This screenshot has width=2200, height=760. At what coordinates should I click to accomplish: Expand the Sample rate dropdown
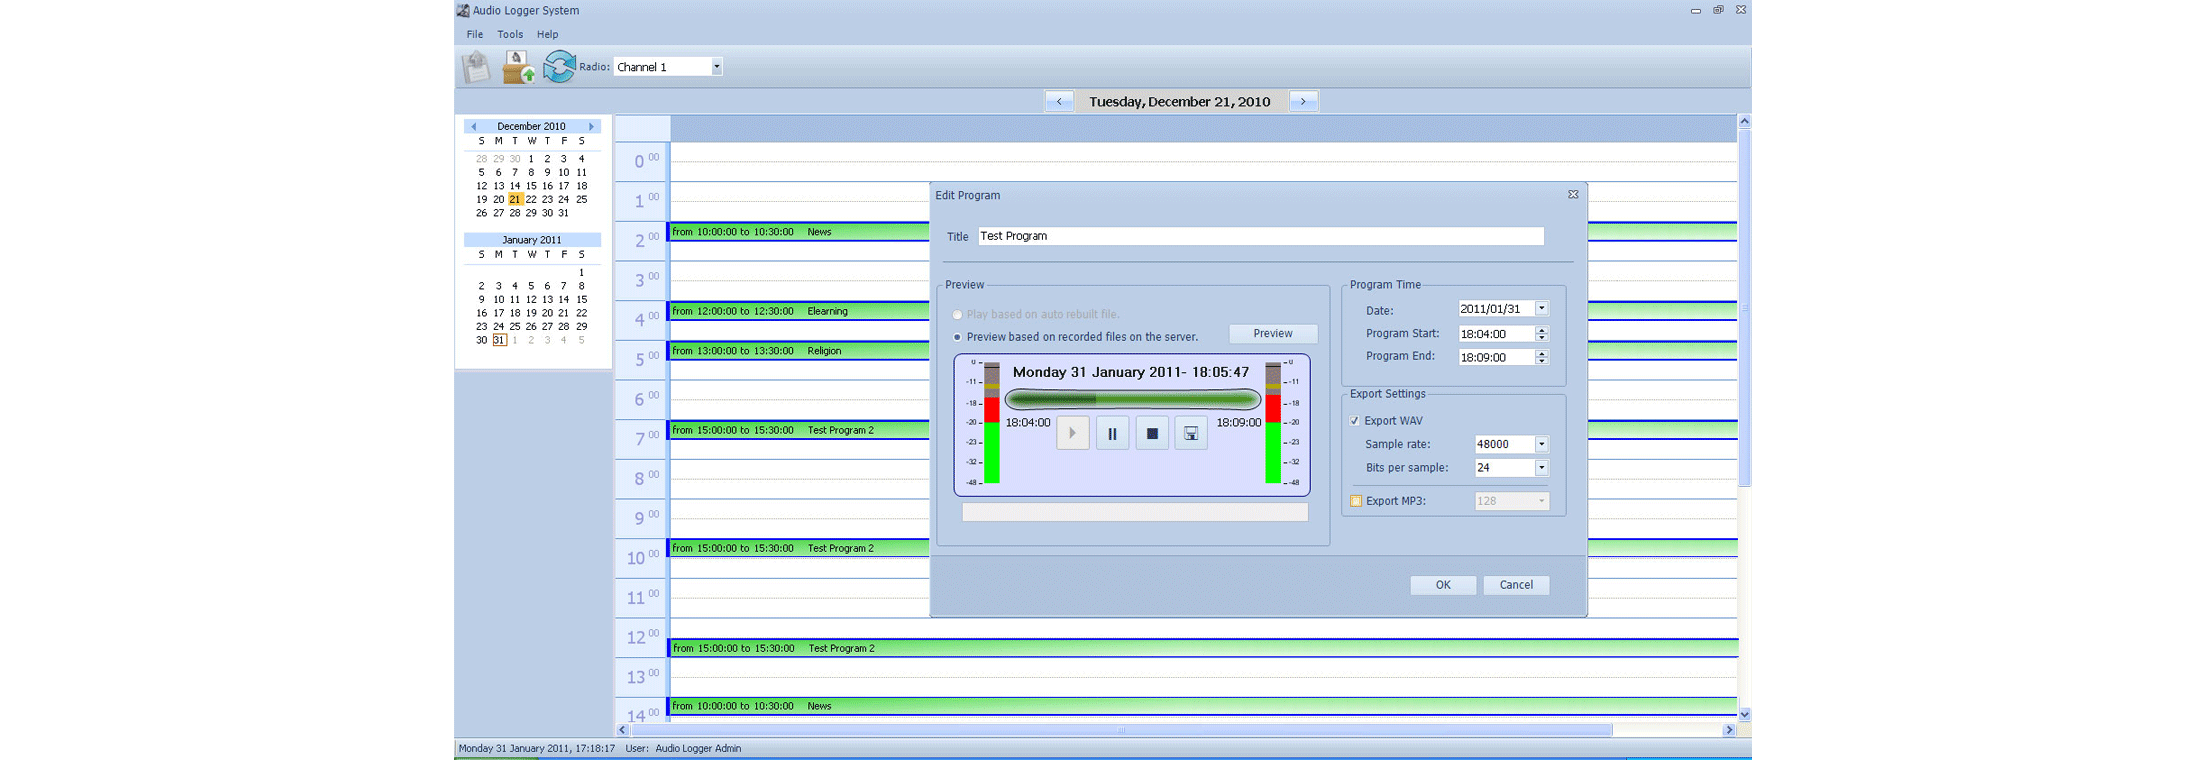click(x=1541, y=444)
